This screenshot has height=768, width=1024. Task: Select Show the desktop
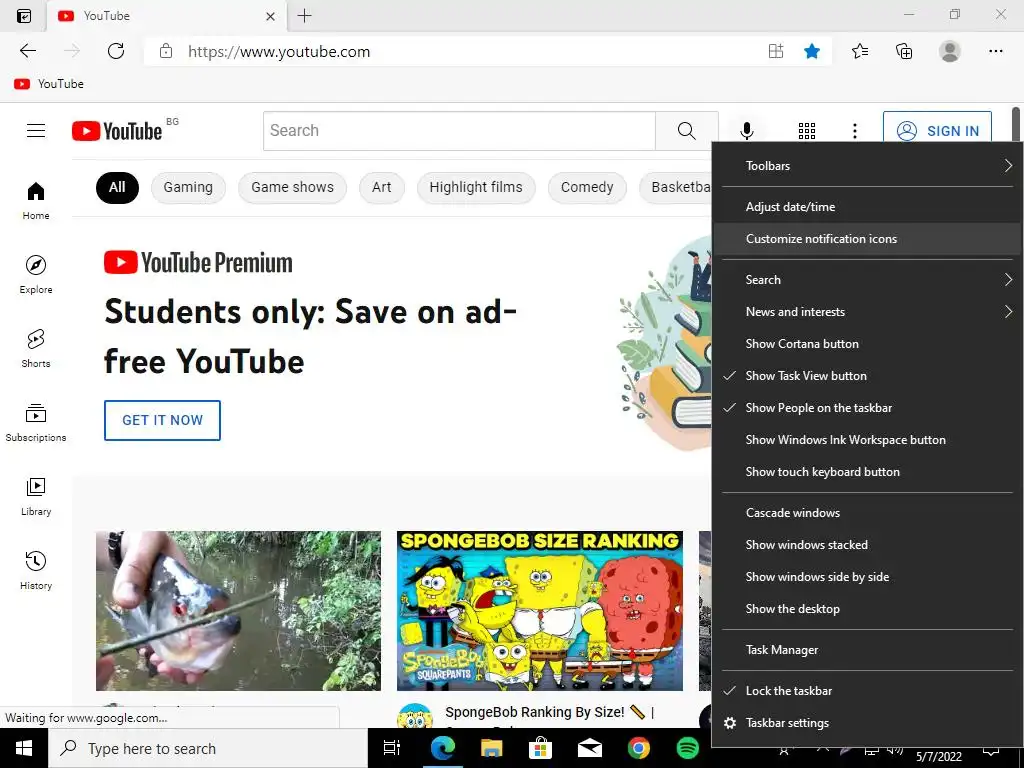click(868, 609)
